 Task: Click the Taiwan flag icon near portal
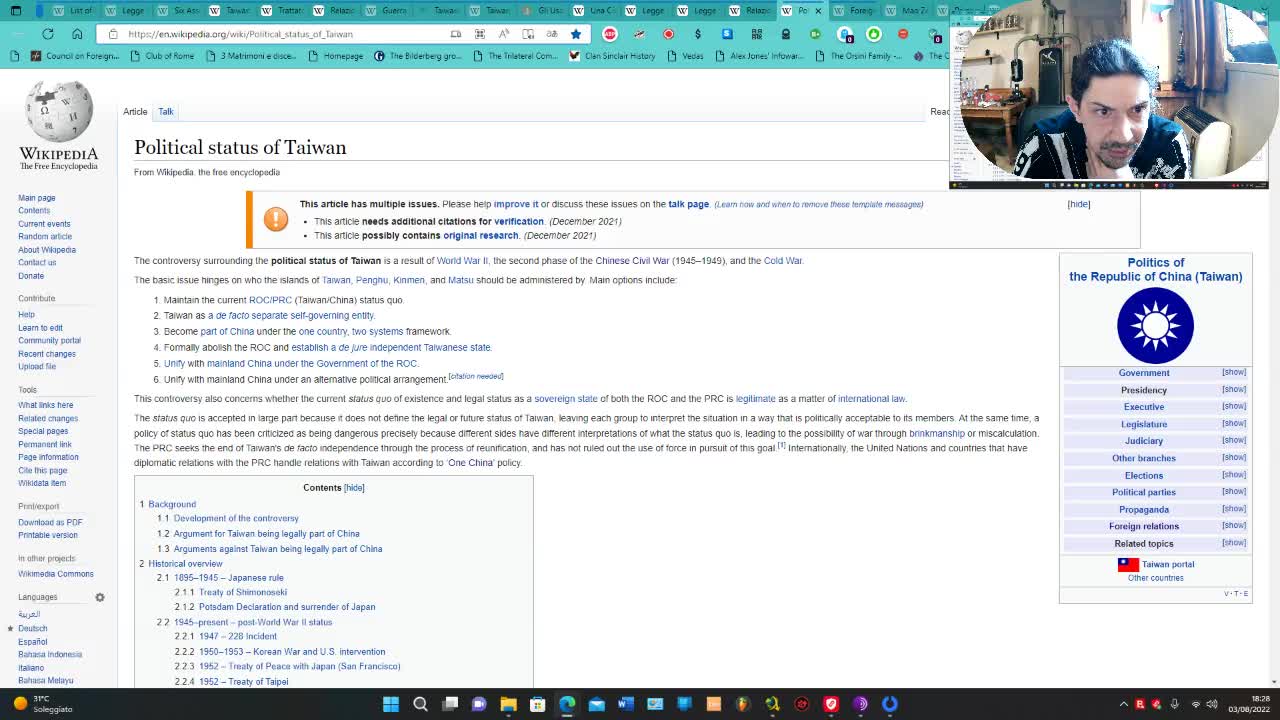point(1128,564)
